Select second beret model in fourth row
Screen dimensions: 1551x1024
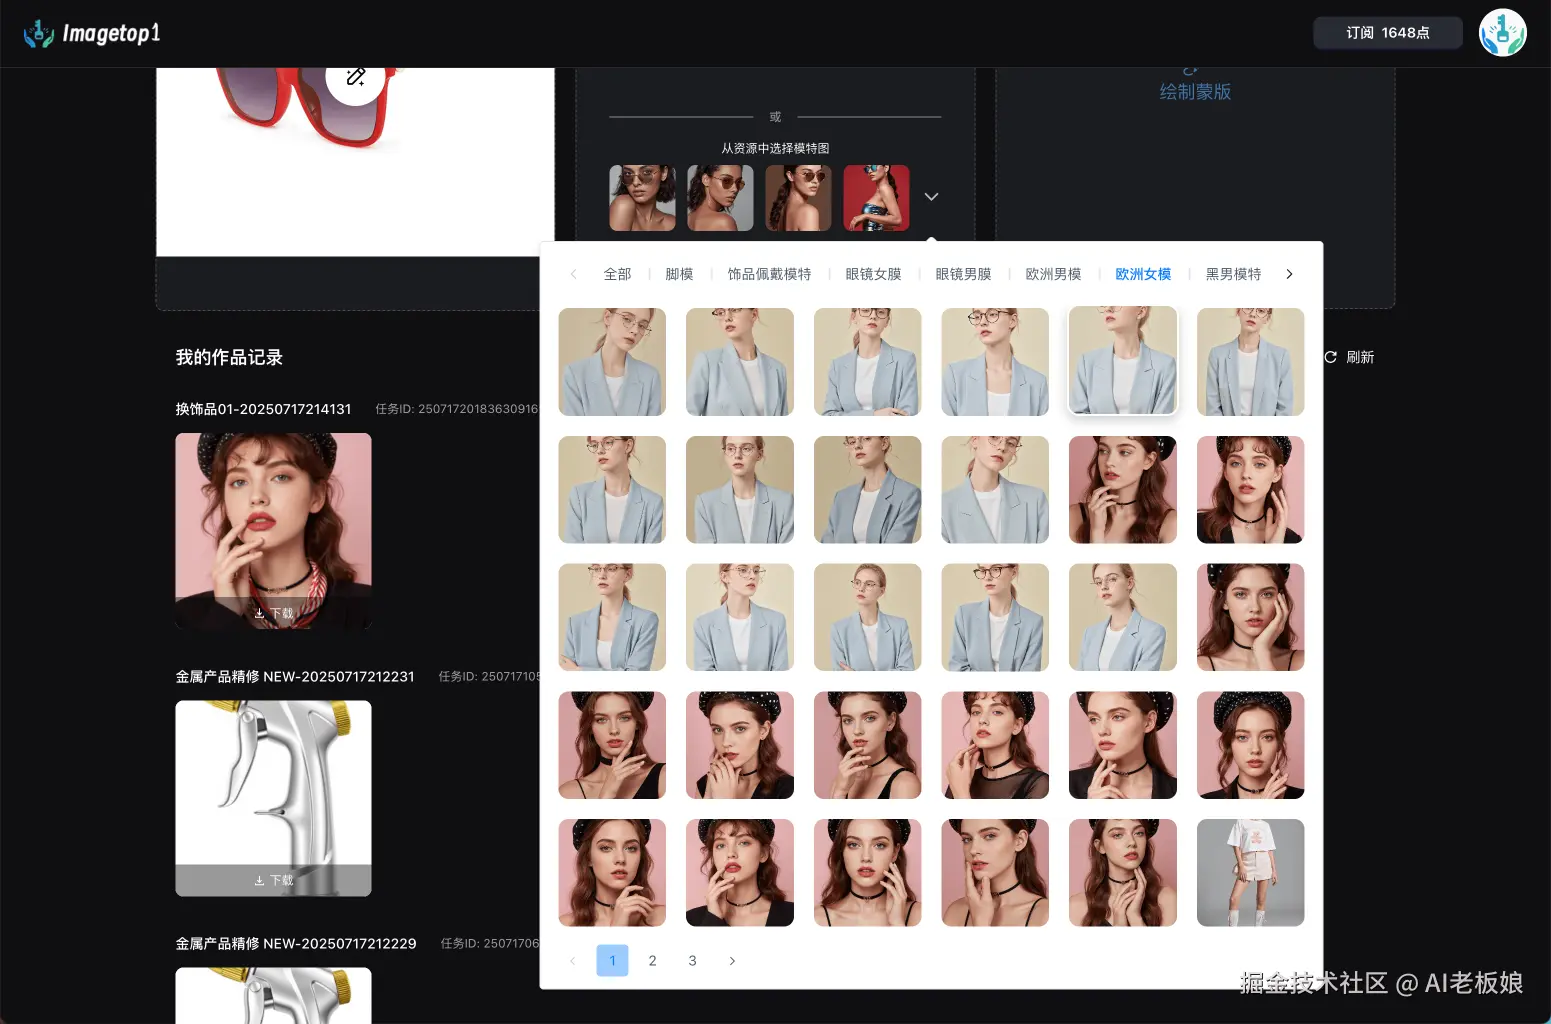pyautogui.click(x=740, y=745)
